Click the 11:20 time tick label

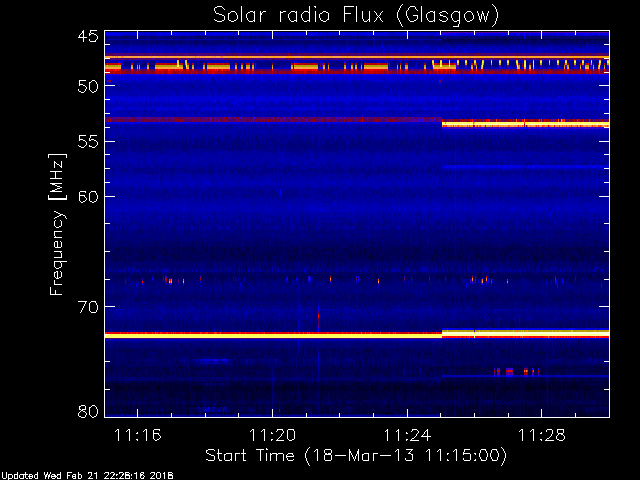(x=272, y=435)
